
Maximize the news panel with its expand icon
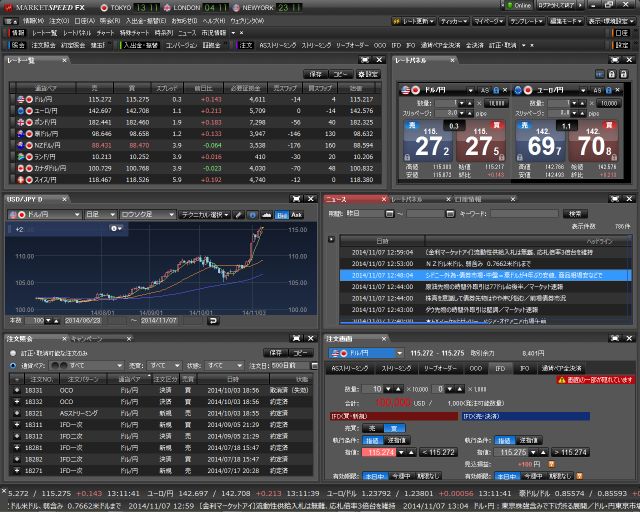coord(615,199)
